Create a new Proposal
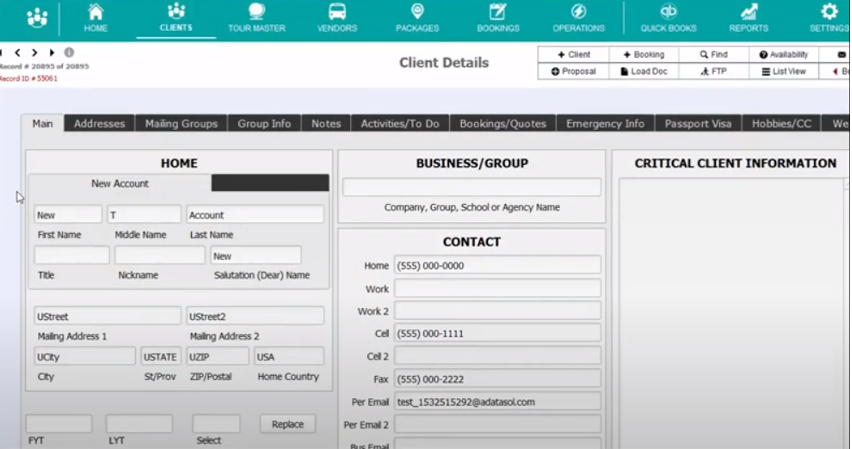Screen dimensions: 852x449 click(574, 71)
